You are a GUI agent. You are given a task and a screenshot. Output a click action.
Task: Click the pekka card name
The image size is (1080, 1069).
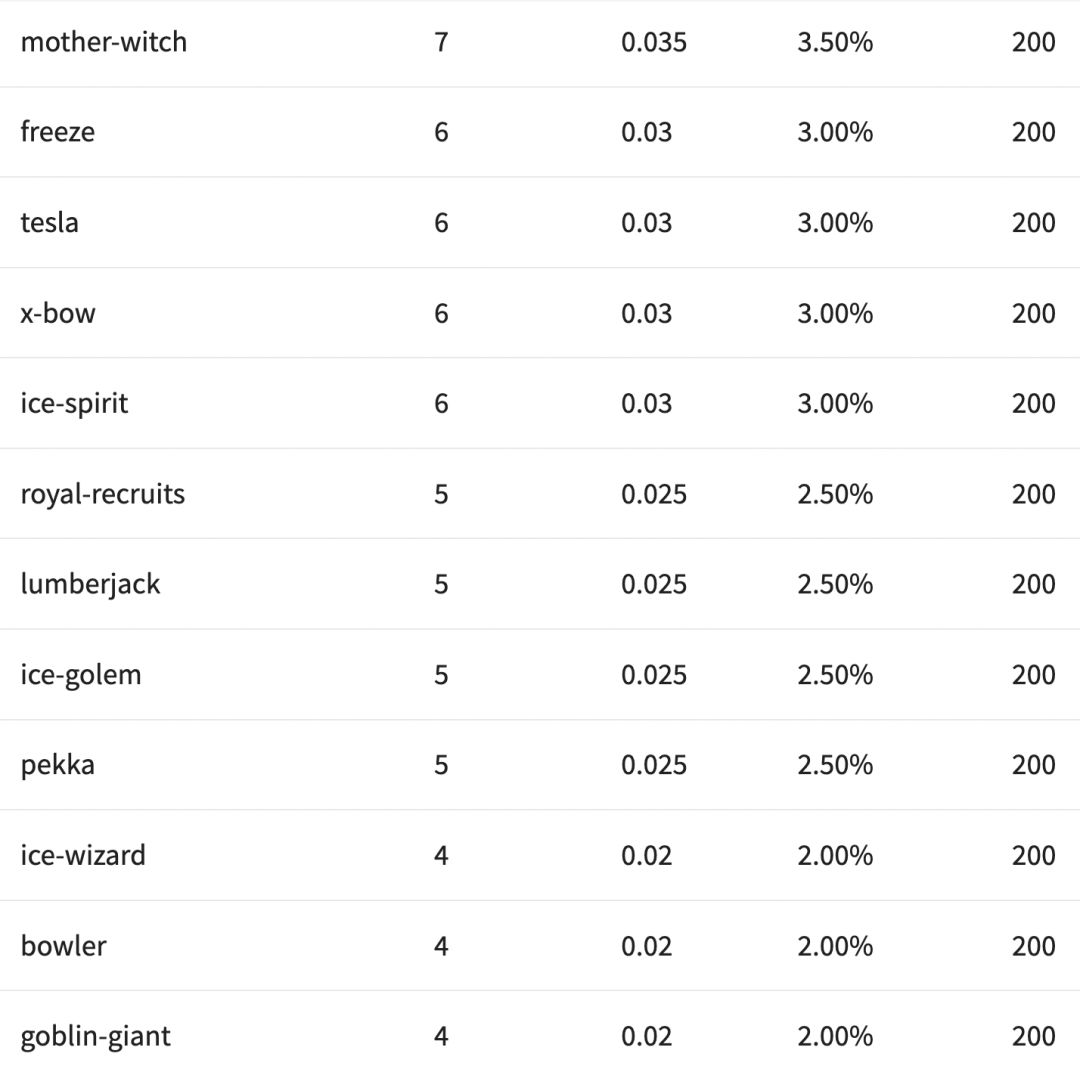pos(57,765)
